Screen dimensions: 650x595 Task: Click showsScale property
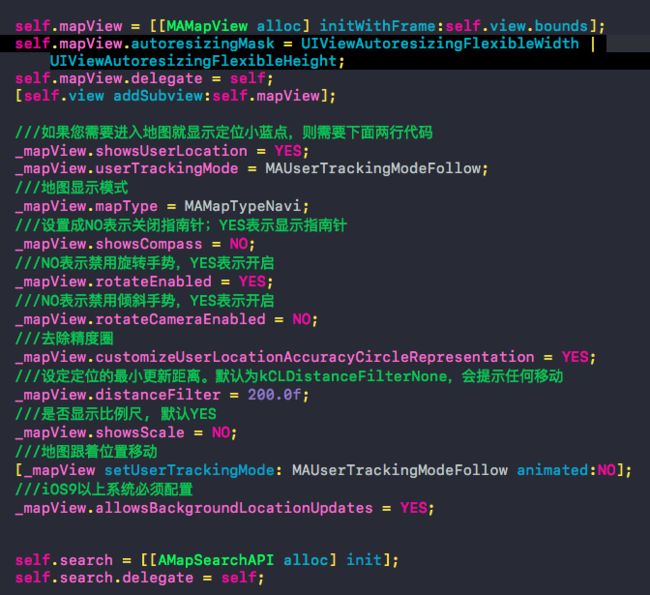click(140, 432)
